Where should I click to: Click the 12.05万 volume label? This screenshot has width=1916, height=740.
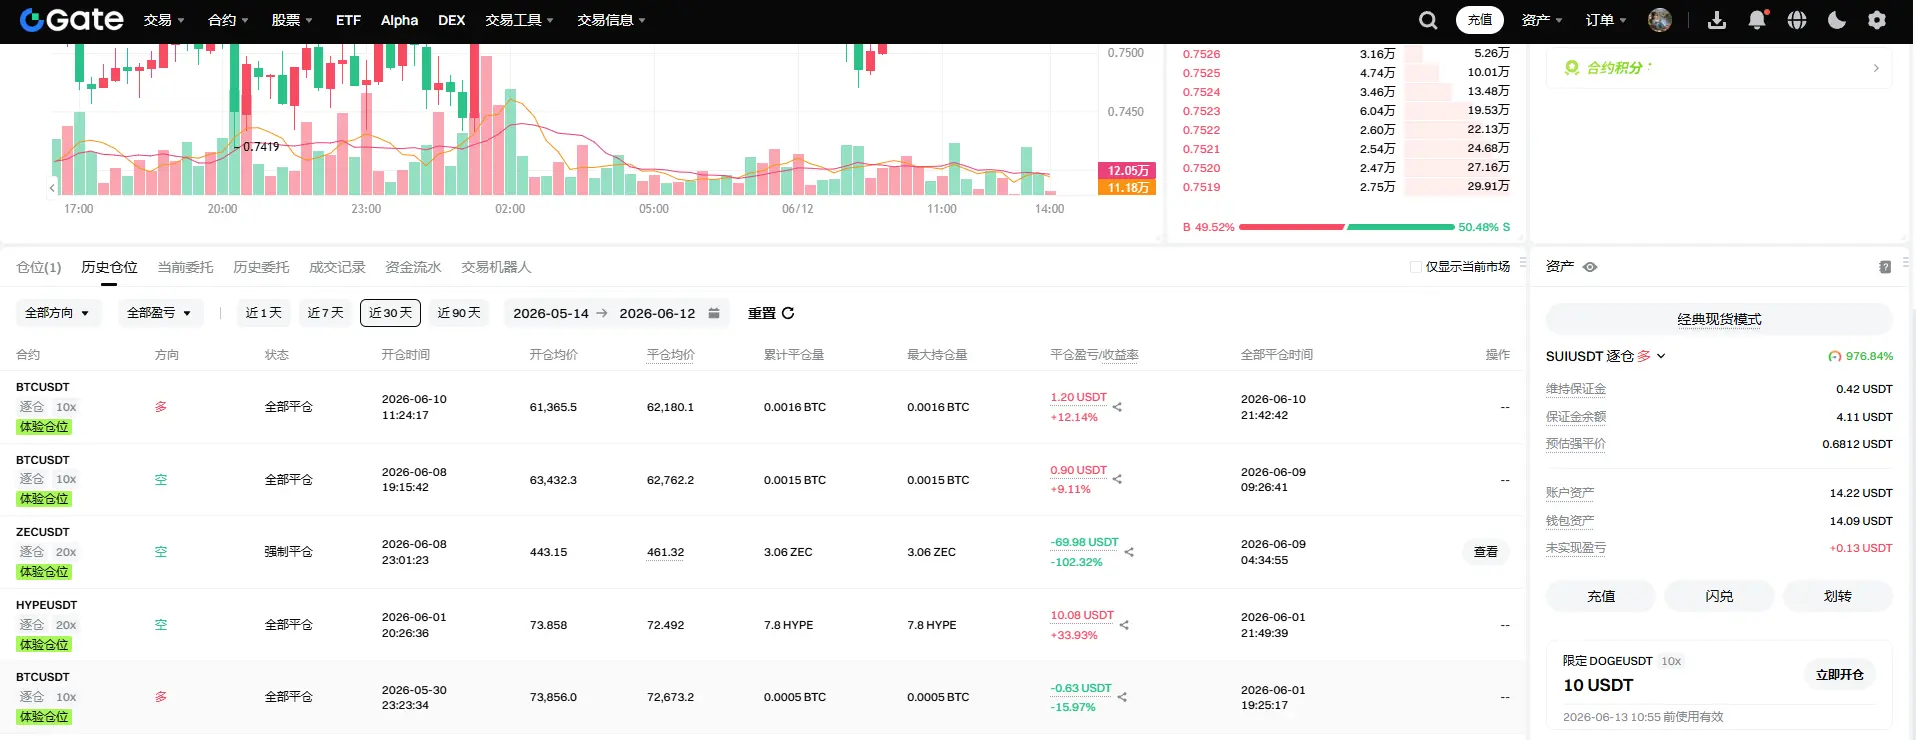pyautogui.click(x=1128, y=170)
